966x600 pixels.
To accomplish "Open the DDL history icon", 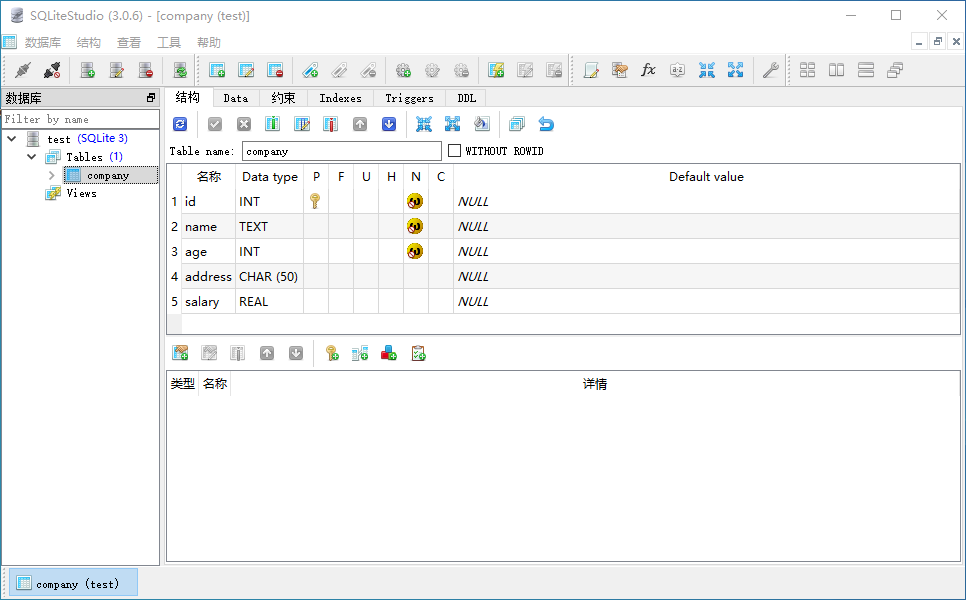I will coord(620,70).
